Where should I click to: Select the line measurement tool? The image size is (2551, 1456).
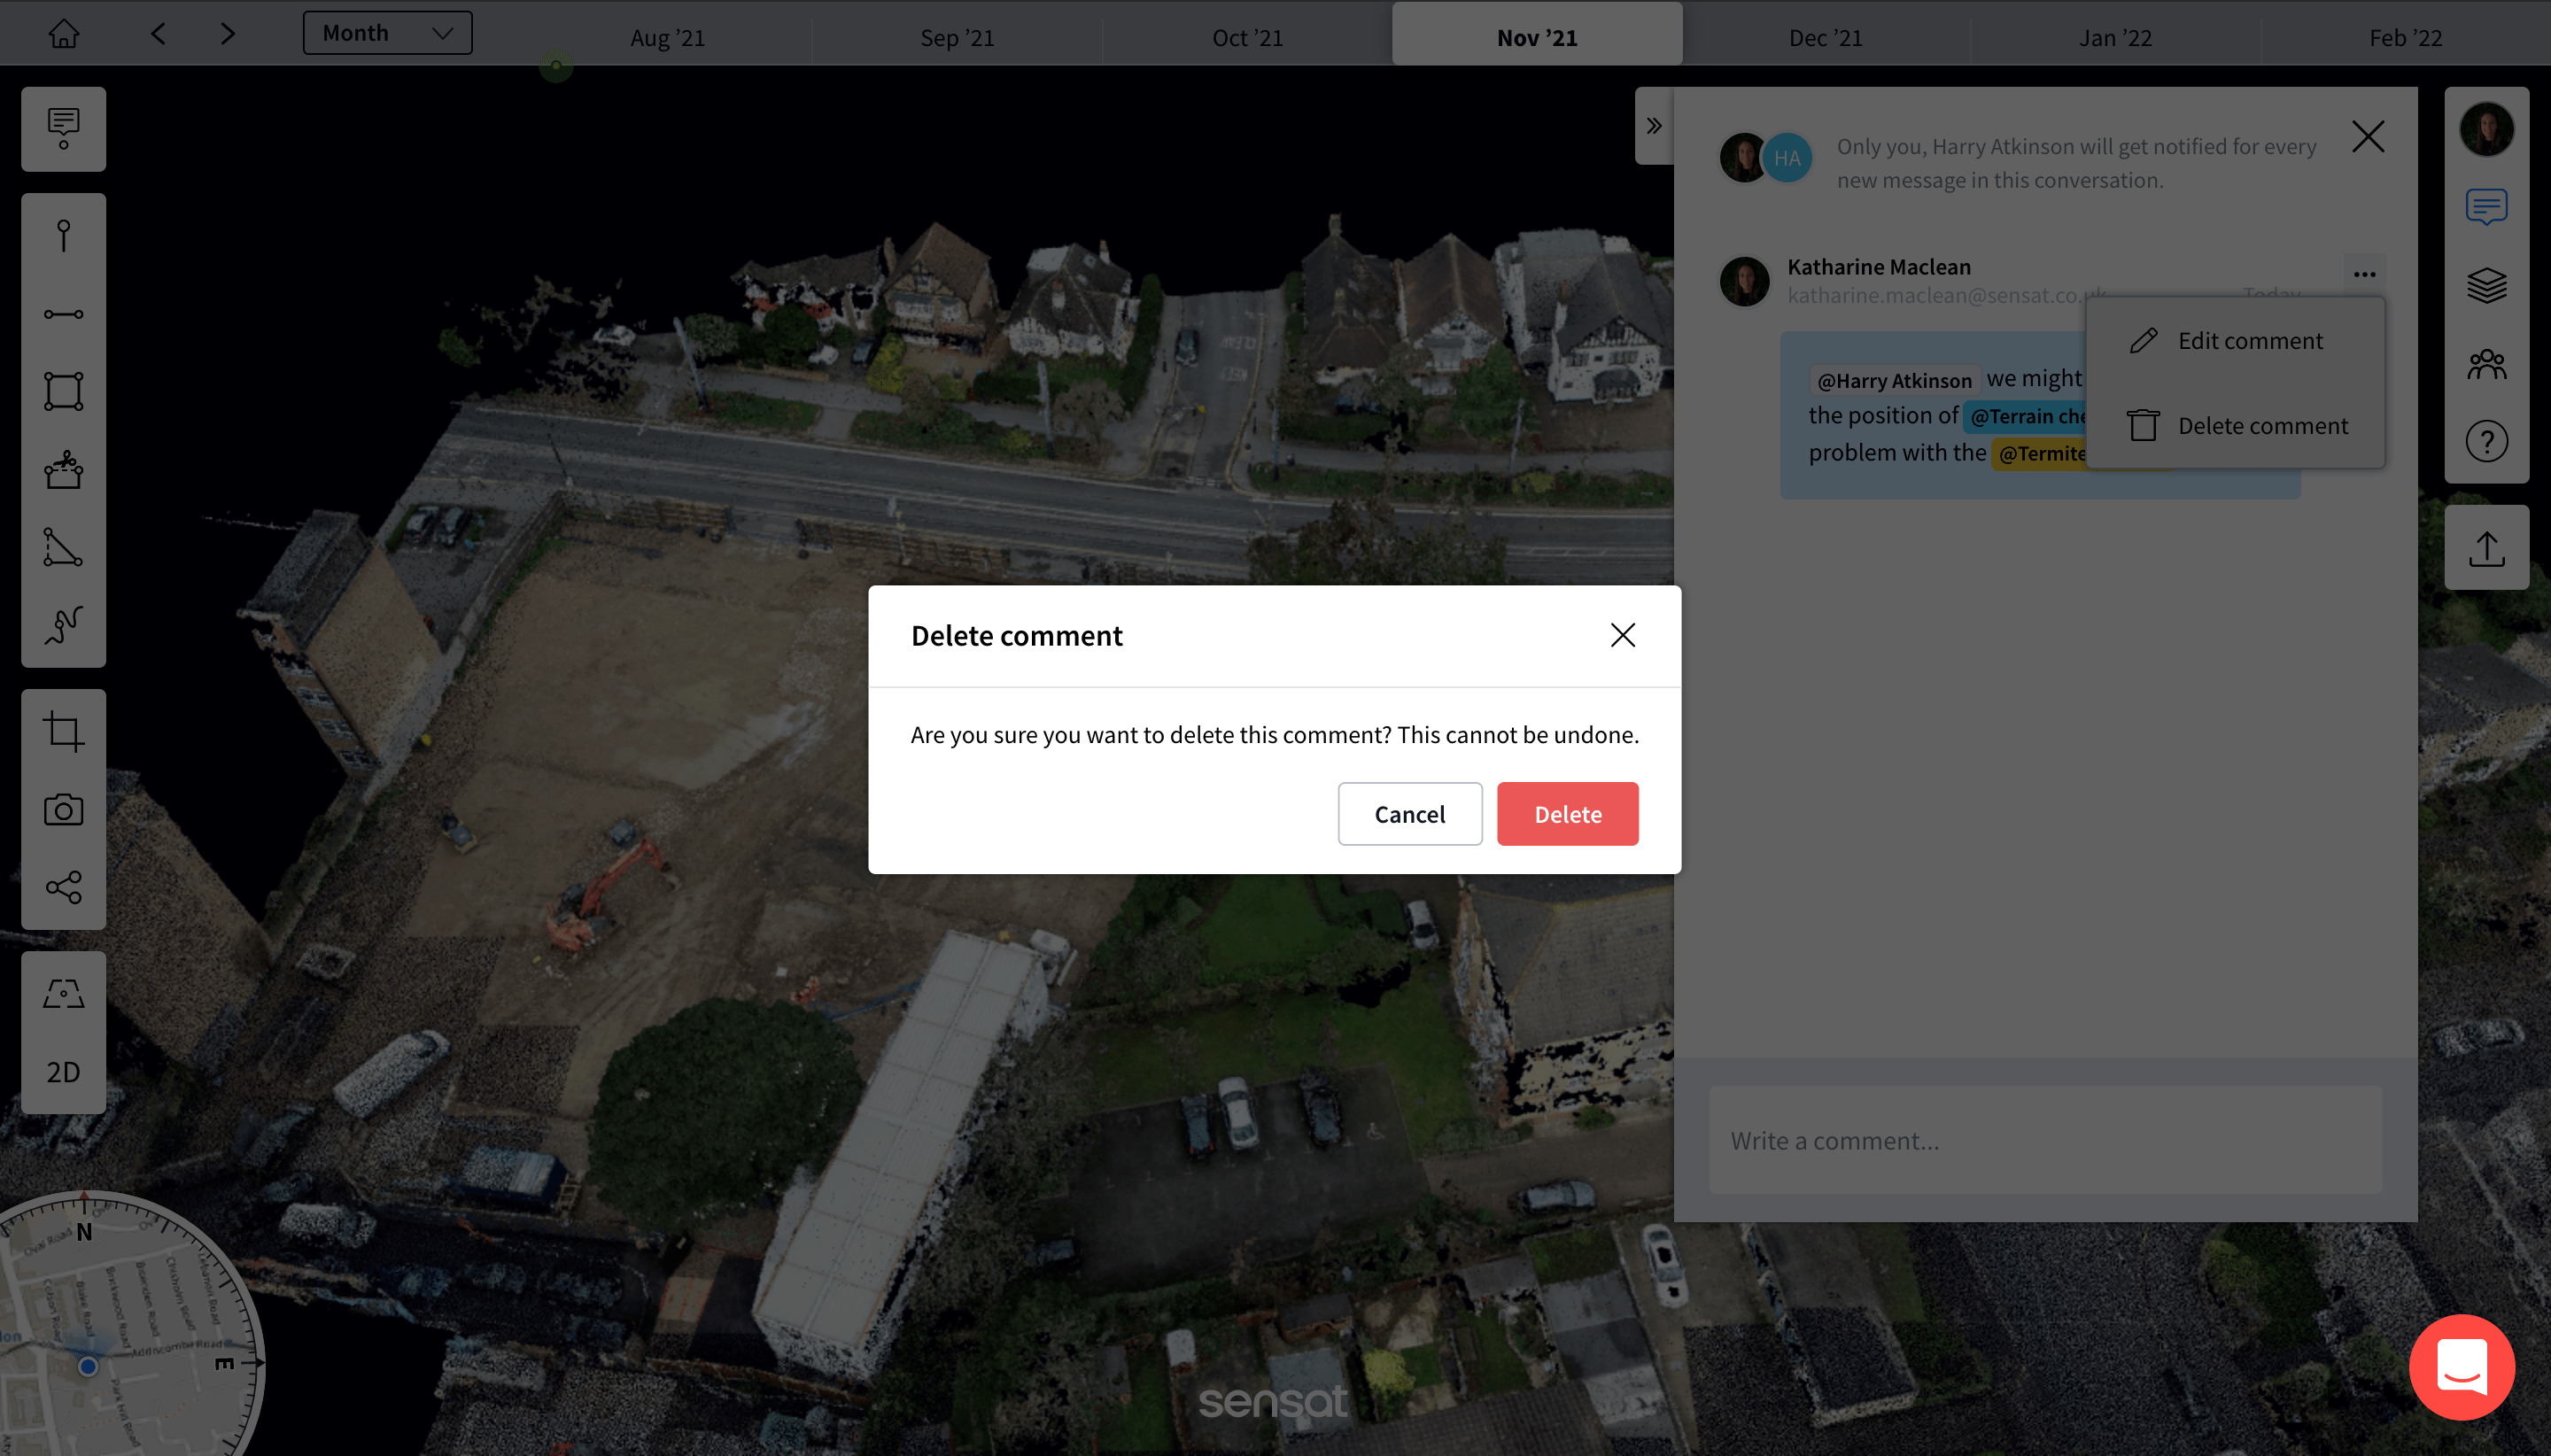click(63, 314)
